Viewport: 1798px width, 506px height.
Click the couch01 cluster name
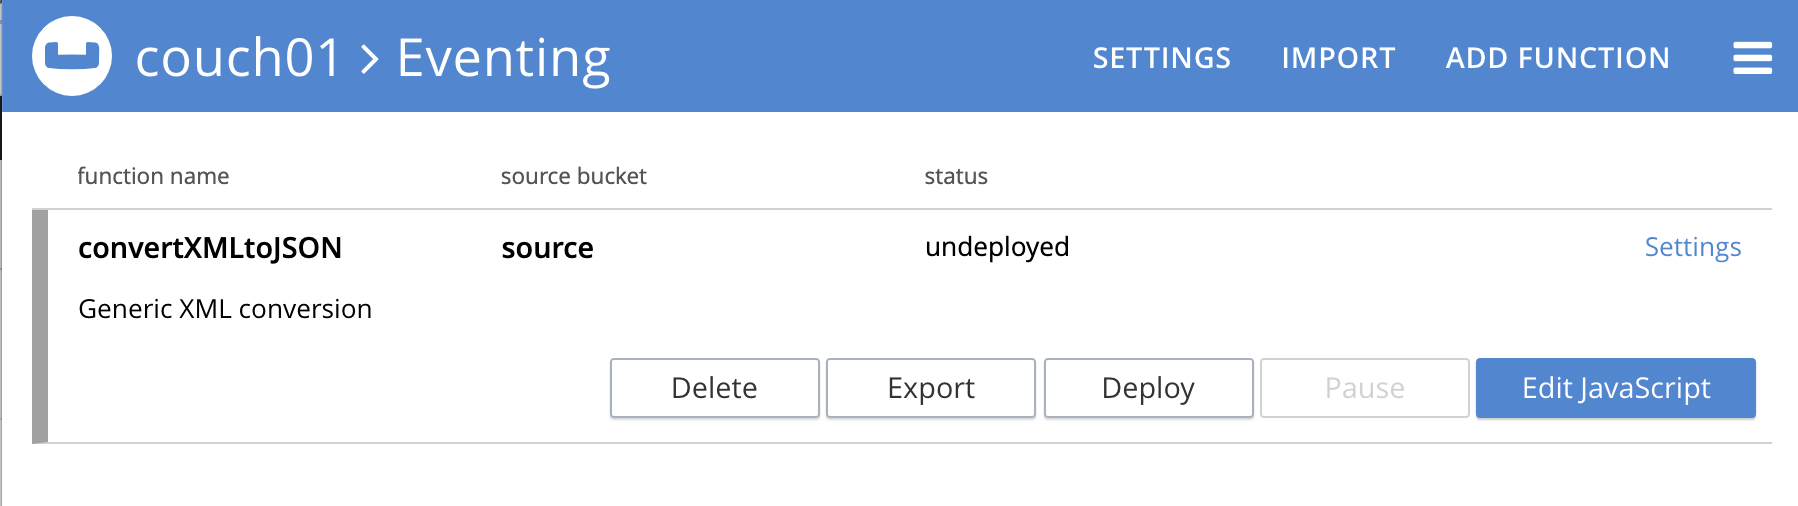238,58
